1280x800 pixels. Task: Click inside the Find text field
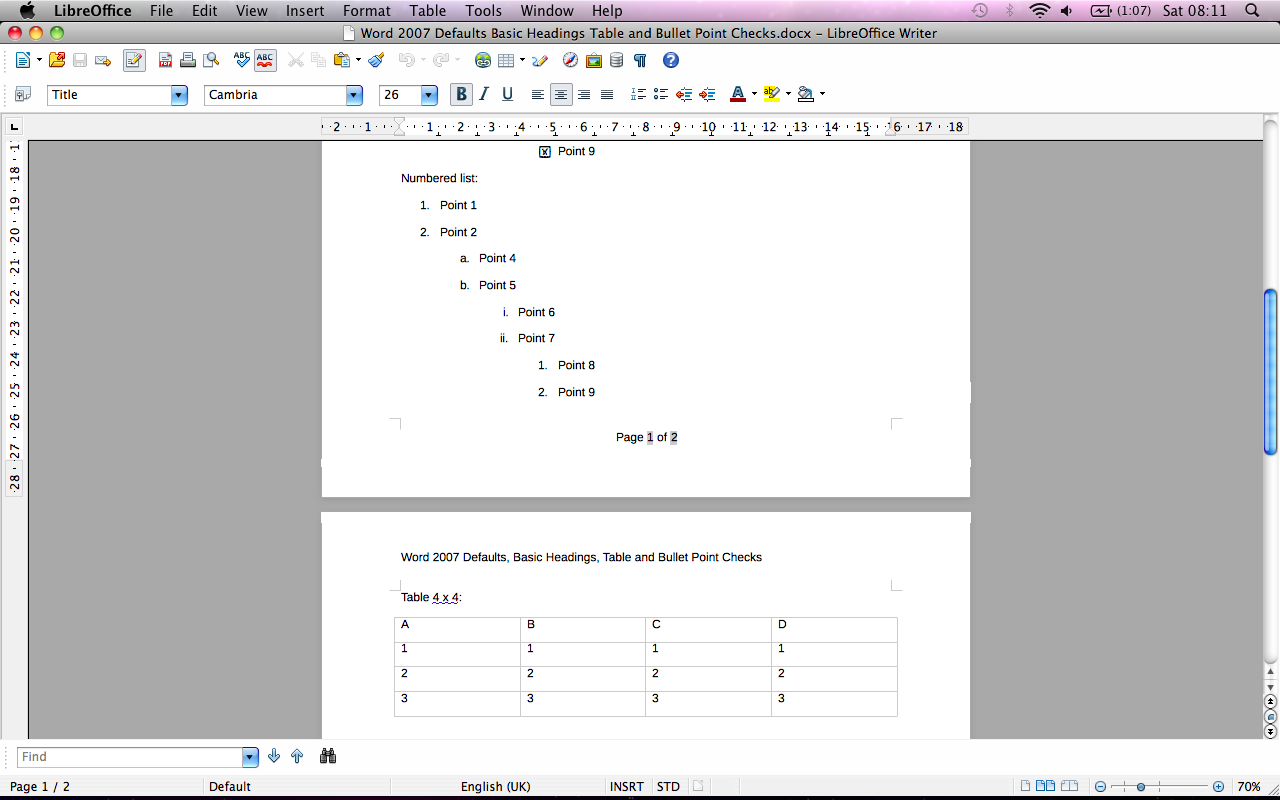pos(130,757)
